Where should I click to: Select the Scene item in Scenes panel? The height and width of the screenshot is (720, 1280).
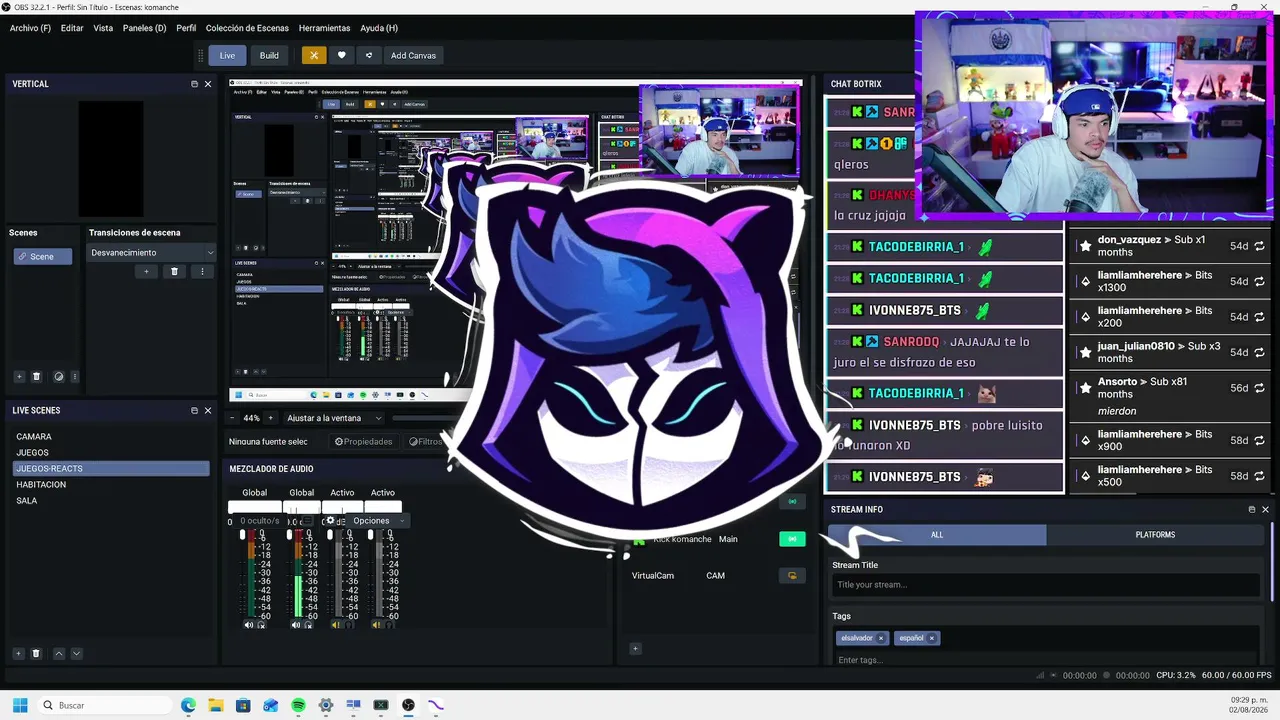pos(43,257)
